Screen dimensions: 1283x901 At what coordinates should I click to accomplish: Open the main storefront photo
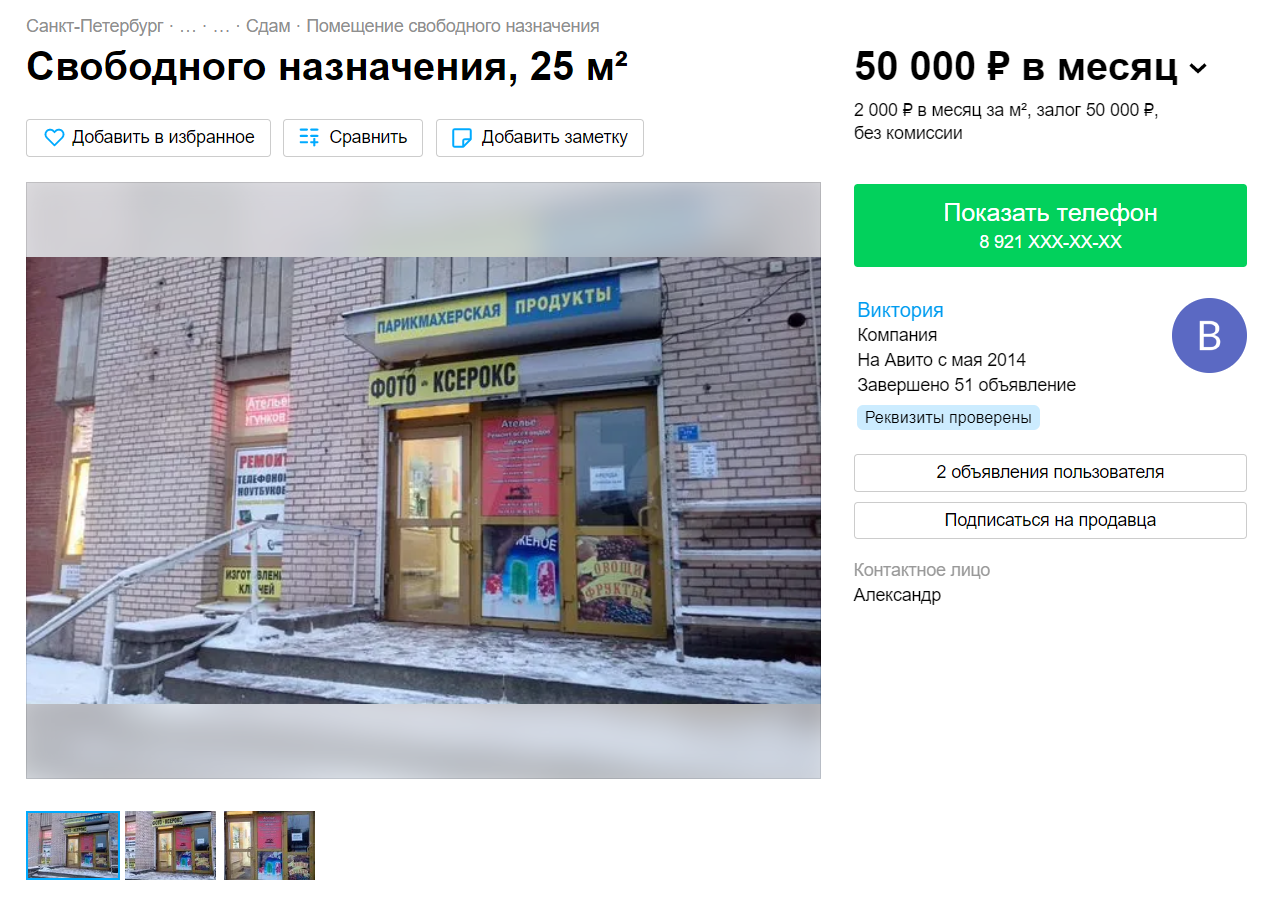(x=423, y=480)
